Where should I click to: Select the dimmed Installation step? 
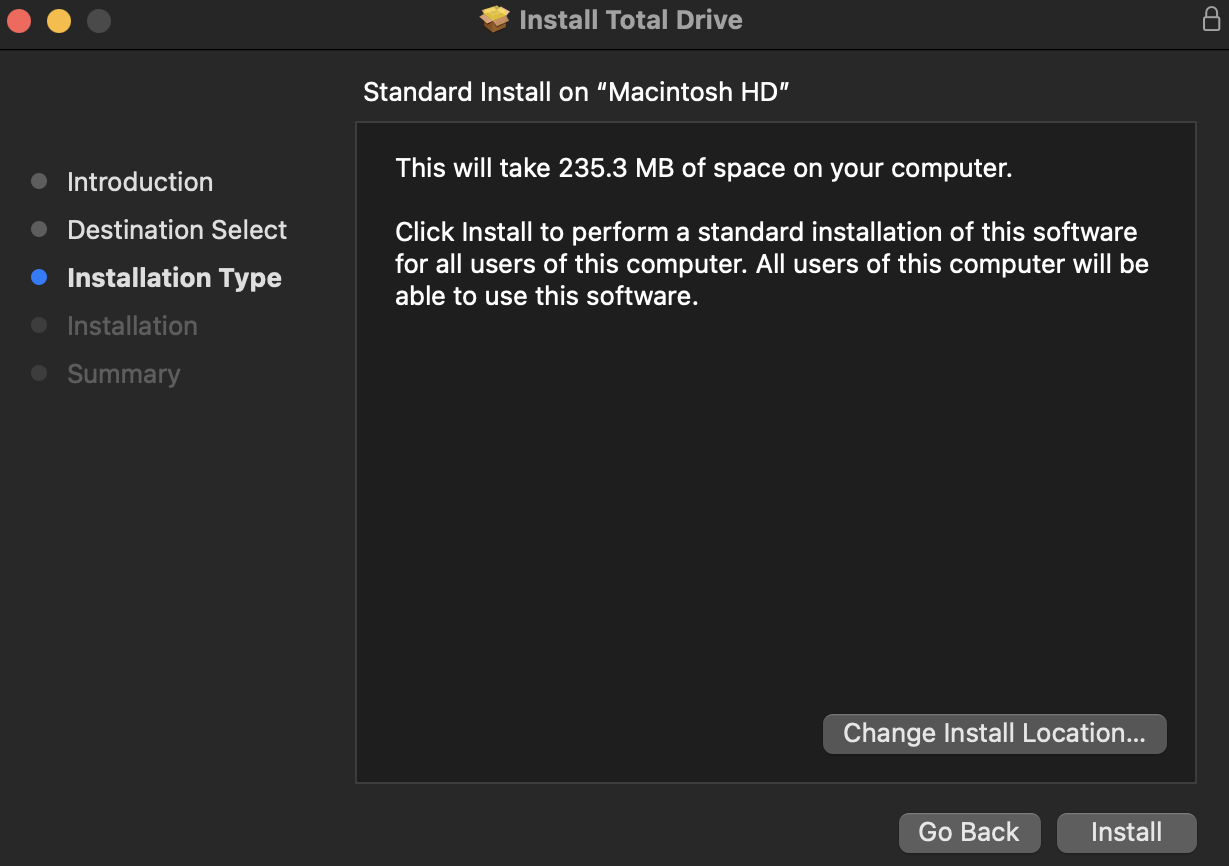(x=132, y=326)
